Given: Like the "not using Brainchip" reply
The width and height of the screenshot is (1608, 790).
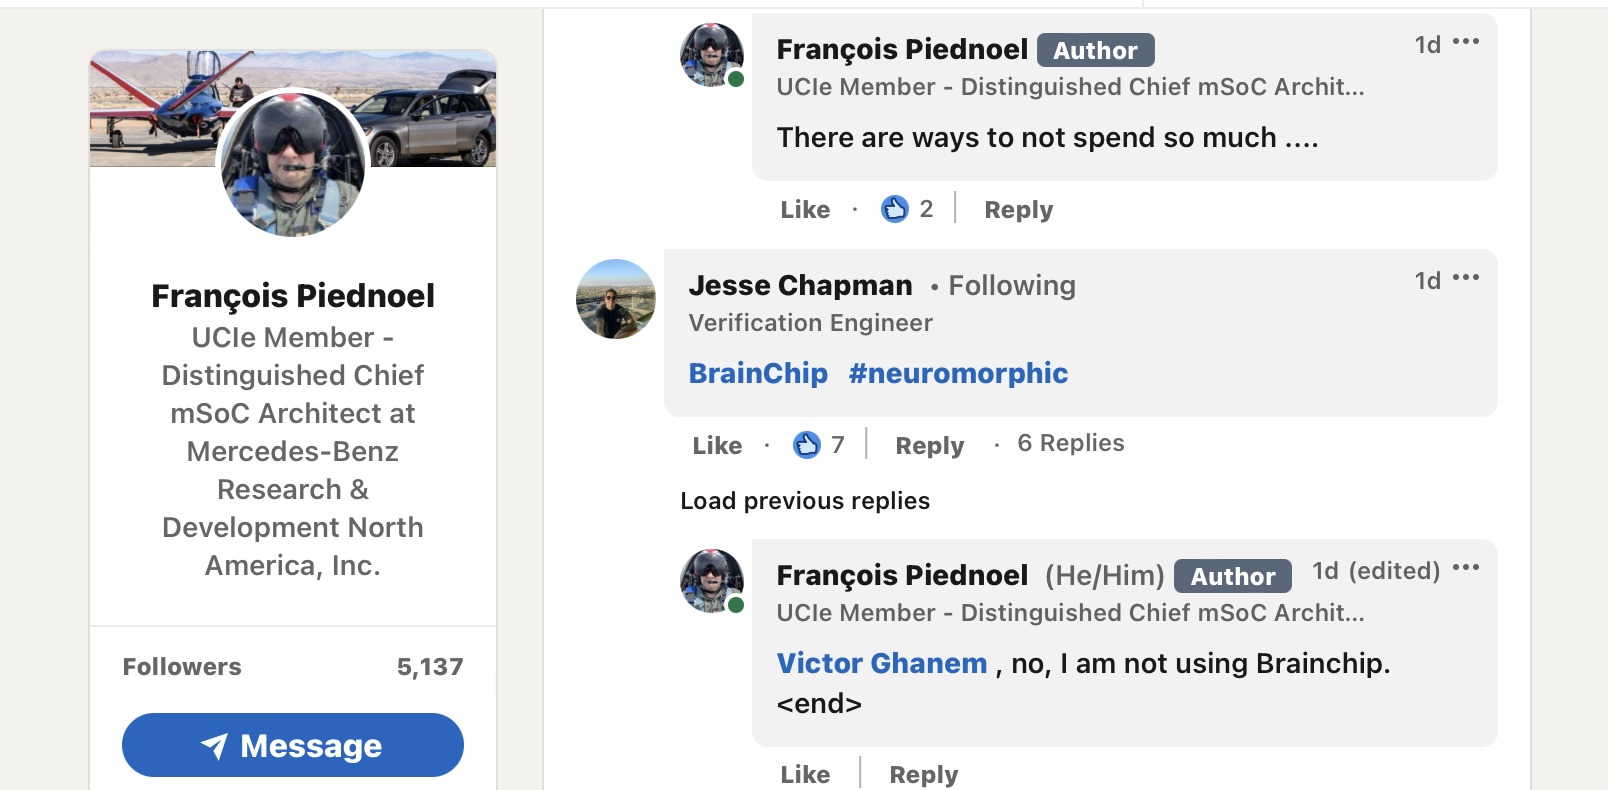Looking at the screenshot, I should click(x=805, y=774).
